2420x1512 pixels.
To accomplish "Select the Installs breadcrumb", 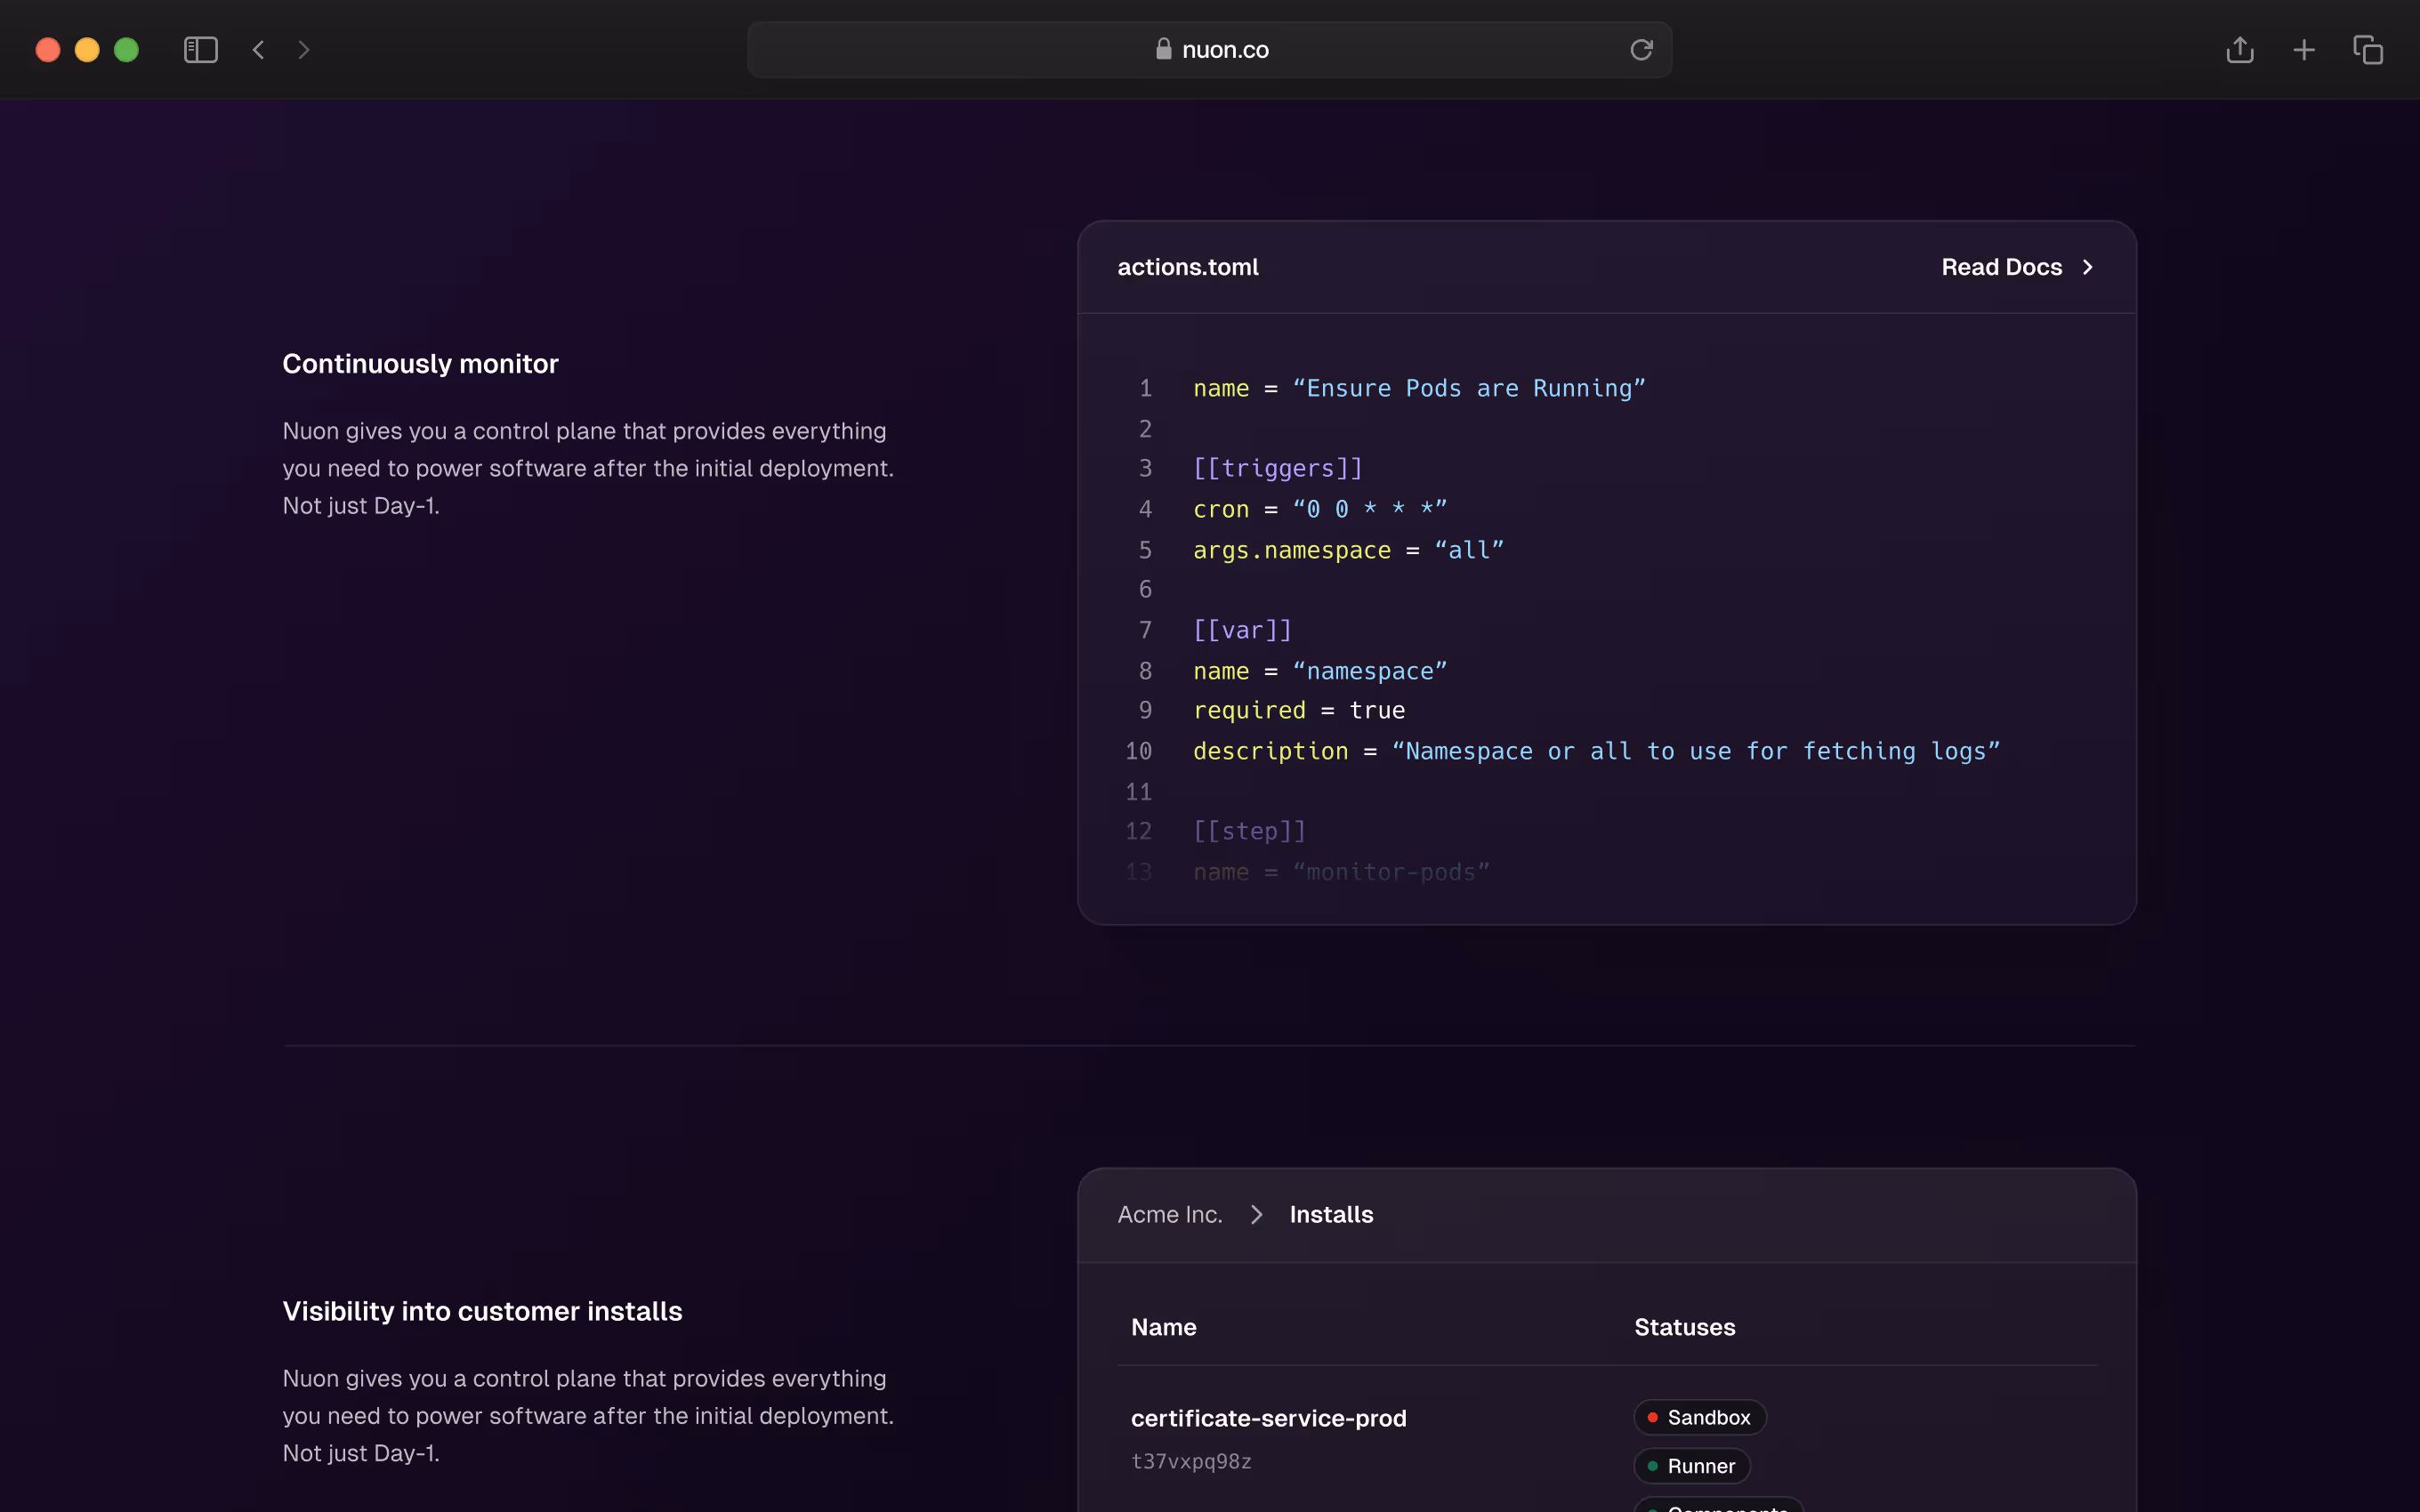I will pyautogui.click(x=1331, y=1214).
